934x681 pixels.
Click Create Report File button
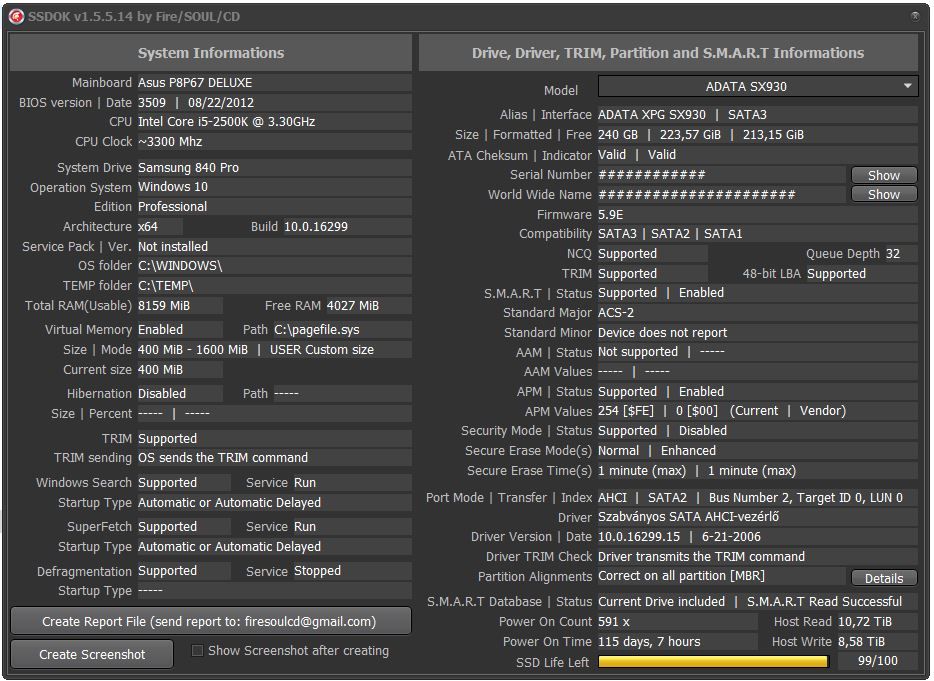coord(211,621)
